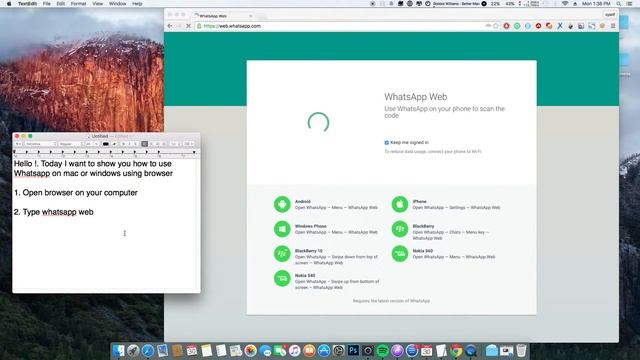
Task: Open line spacing dropdown in TextEdit
Action: click(174, 144)
